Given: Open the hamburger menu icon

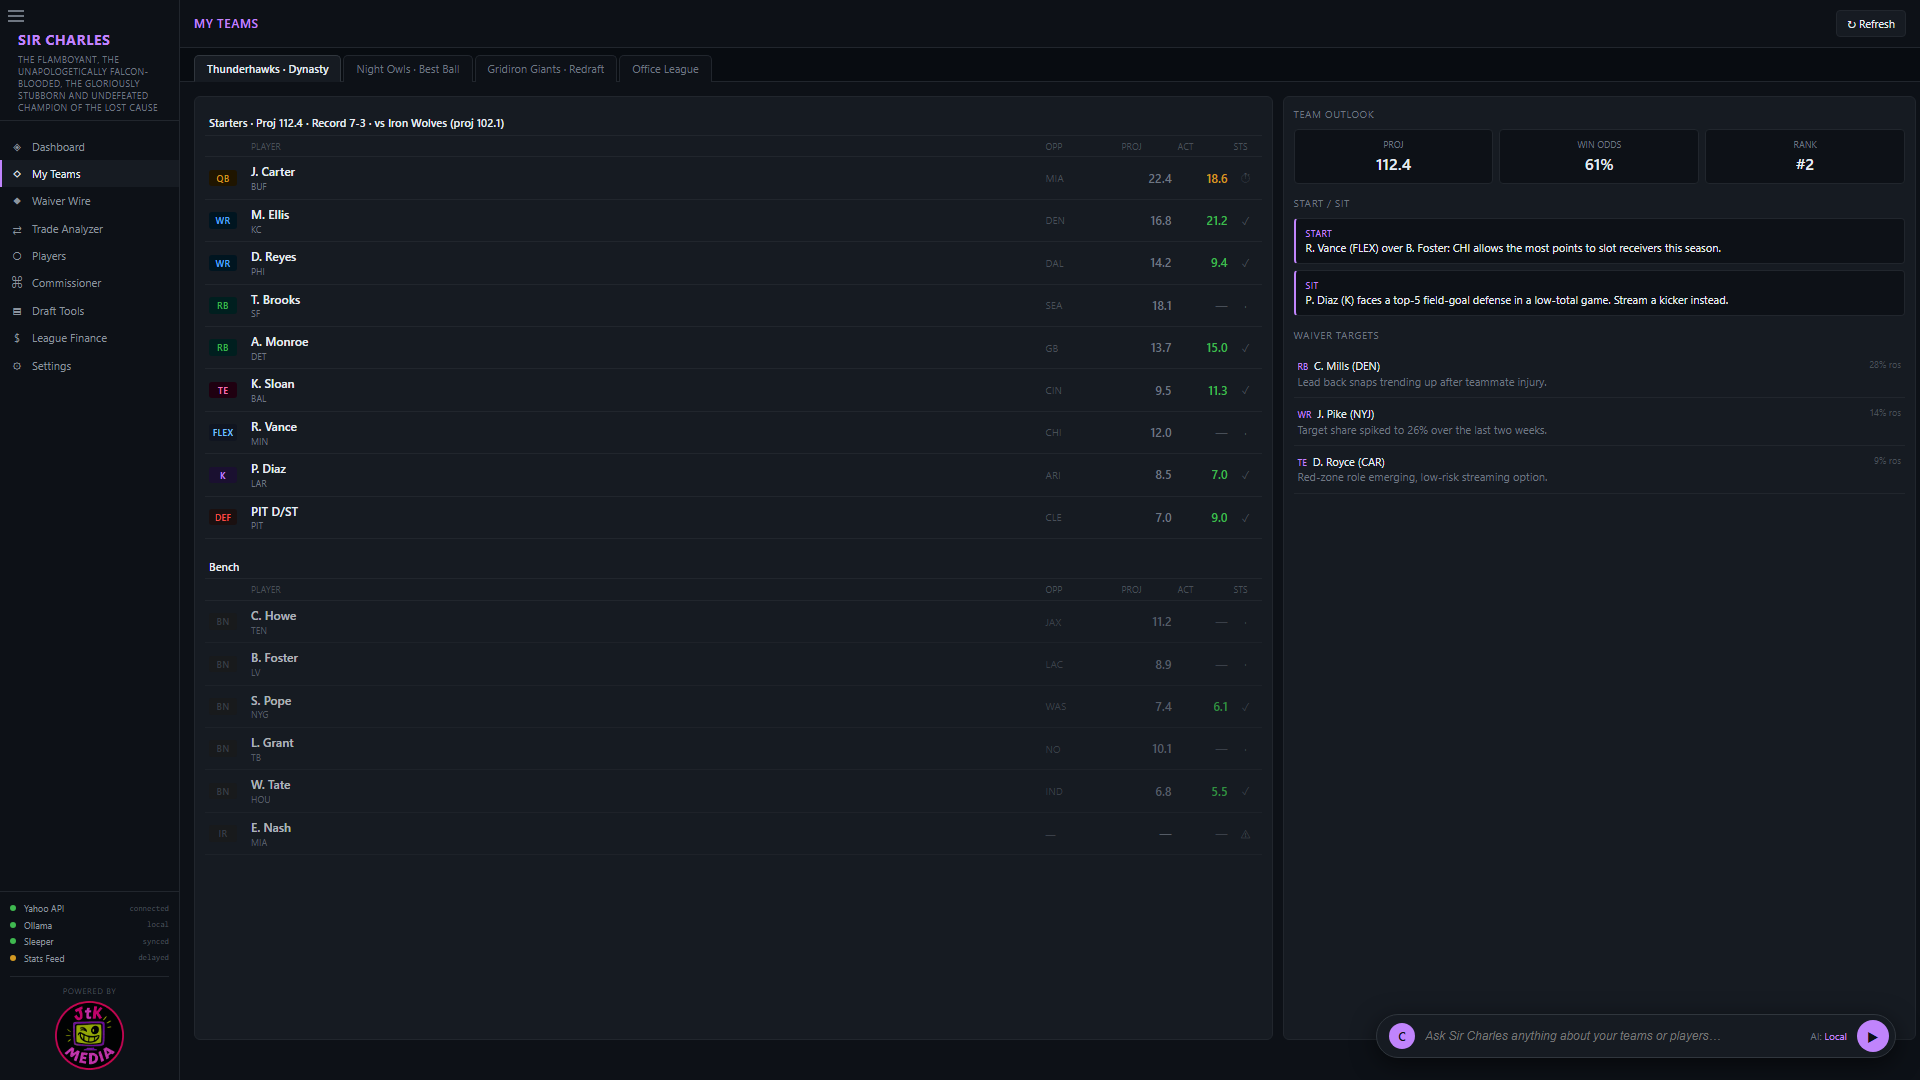Looking at the screenshot, I should coord(16,16).
